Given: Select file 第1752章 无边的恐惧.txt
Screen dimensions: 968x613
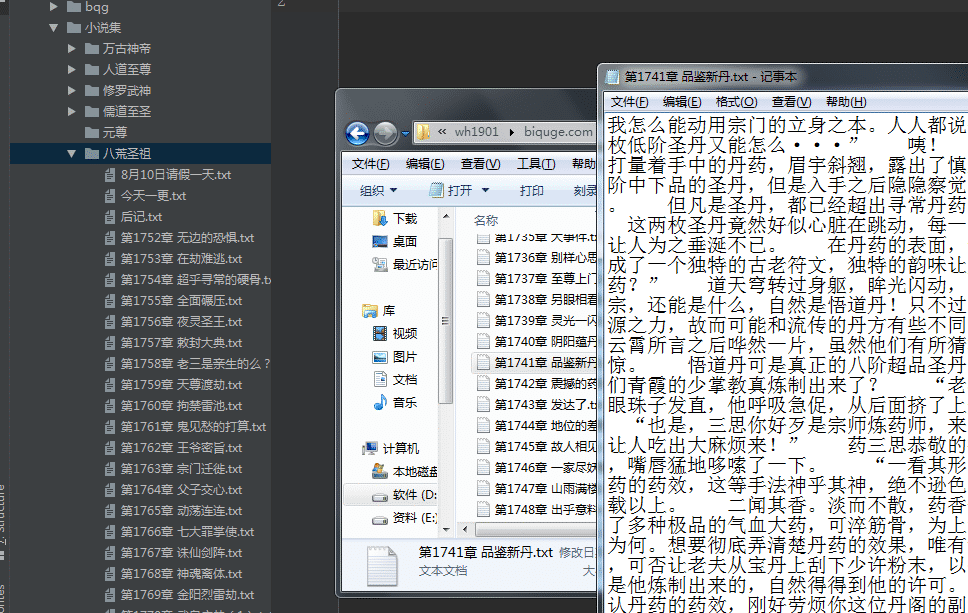Looking at the screenshot, I should point(187,238).
